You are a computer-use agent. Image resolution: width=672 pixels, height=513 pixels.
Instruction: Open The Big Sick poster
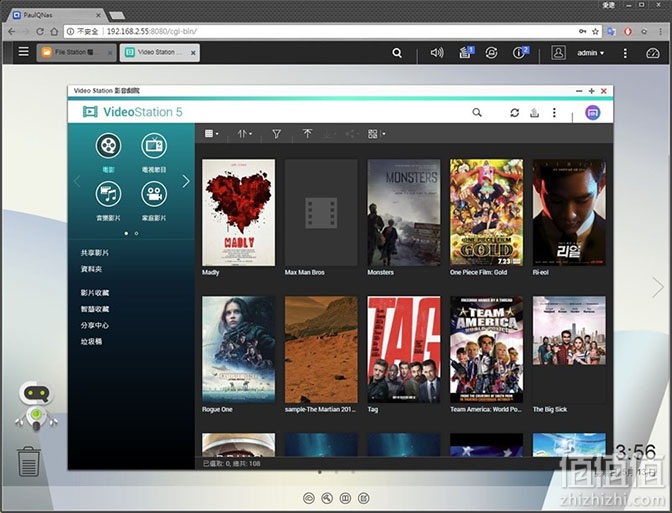coord(569,330)
